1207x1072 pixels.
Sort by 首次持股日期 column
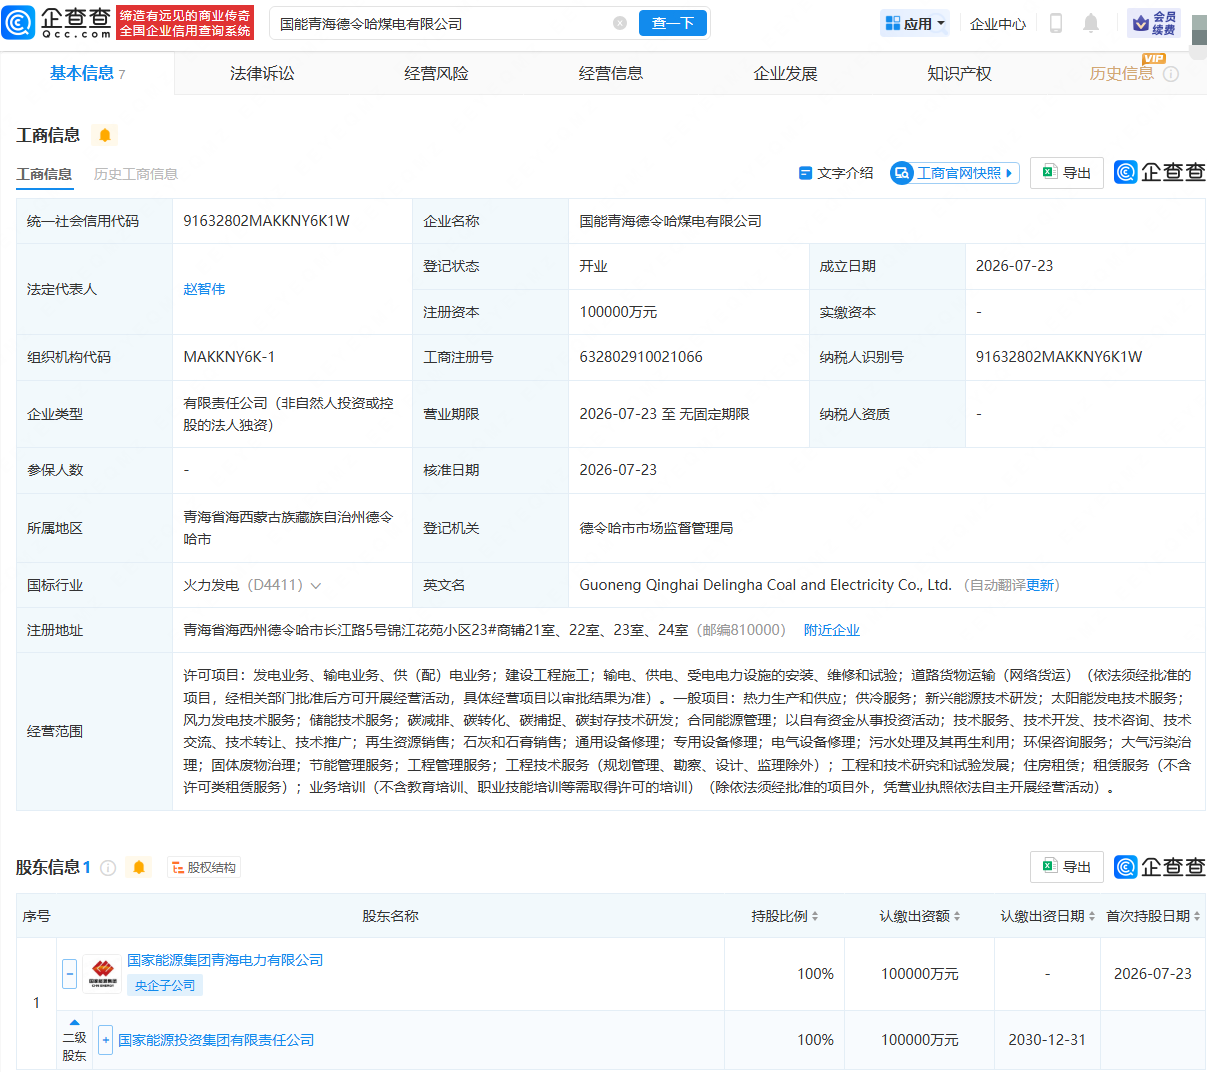click(x=1197, y=916)
